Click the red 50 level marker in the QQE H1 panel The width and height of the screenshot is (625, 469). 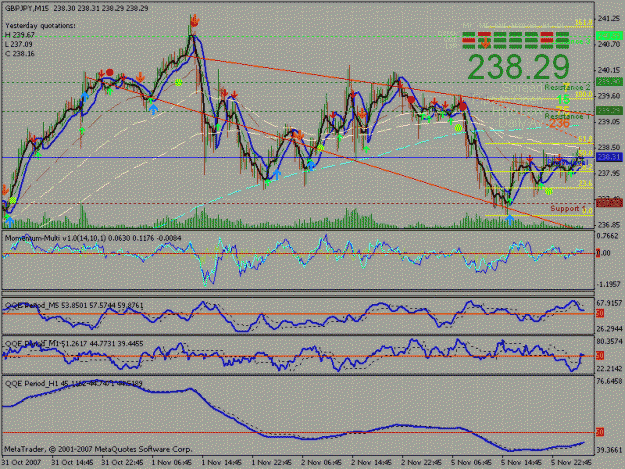coord(600,432)
